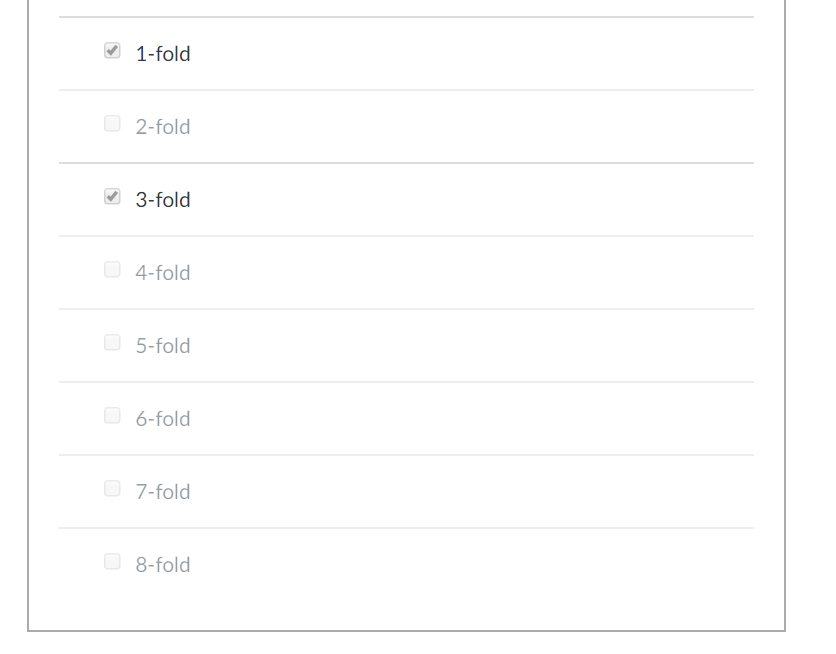This screenshot has height=654, width=836.
Task: Uncheck the 3-fold checkbox
Action: click(x=112, y=197)
